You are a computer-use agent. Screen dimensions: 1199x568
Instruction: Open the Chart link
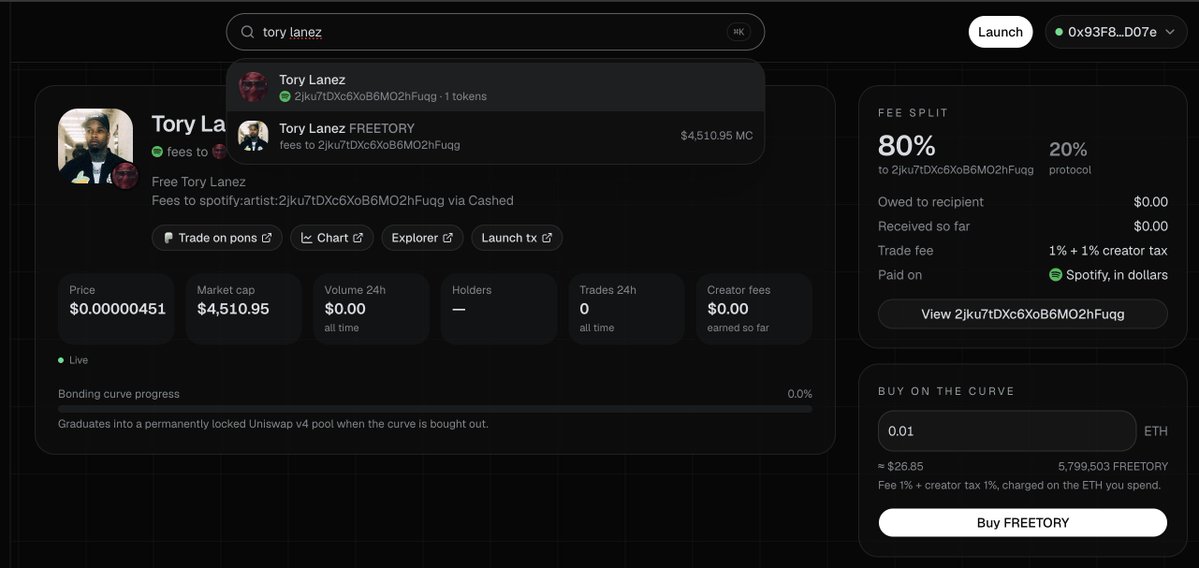(332, 238)
